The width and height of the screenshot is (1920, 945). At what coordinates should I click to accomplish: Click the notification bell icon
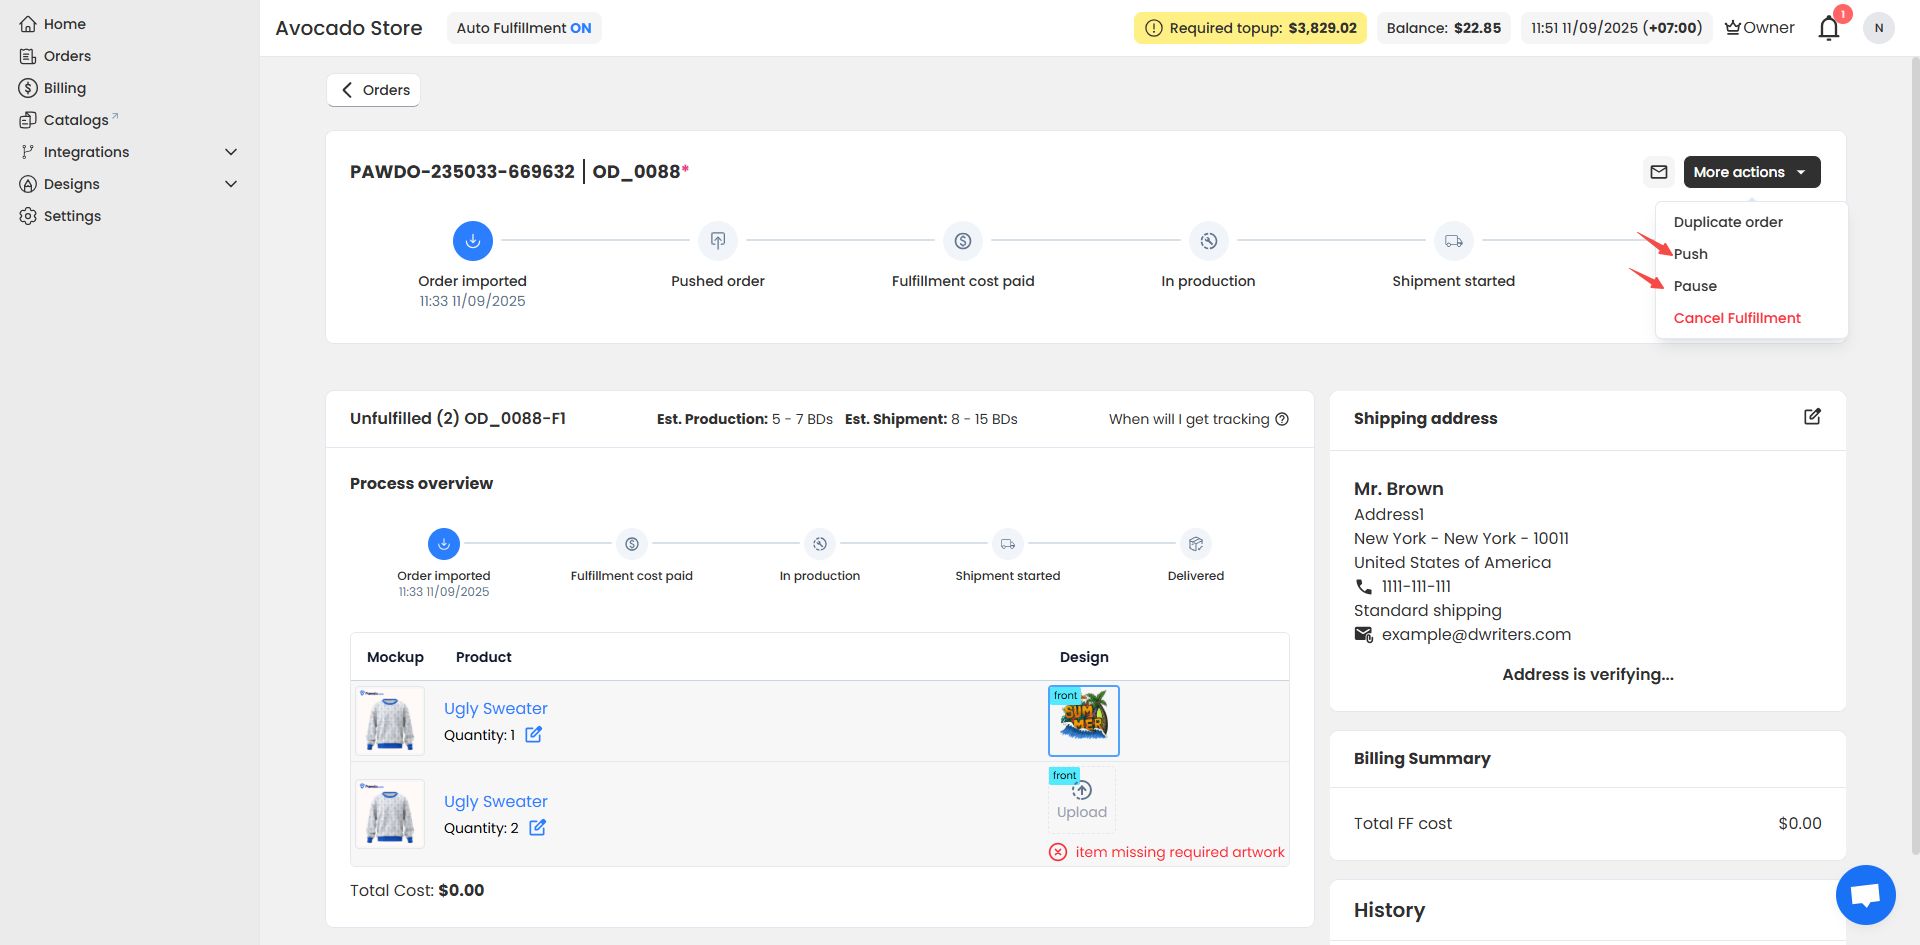(1828, 28)
